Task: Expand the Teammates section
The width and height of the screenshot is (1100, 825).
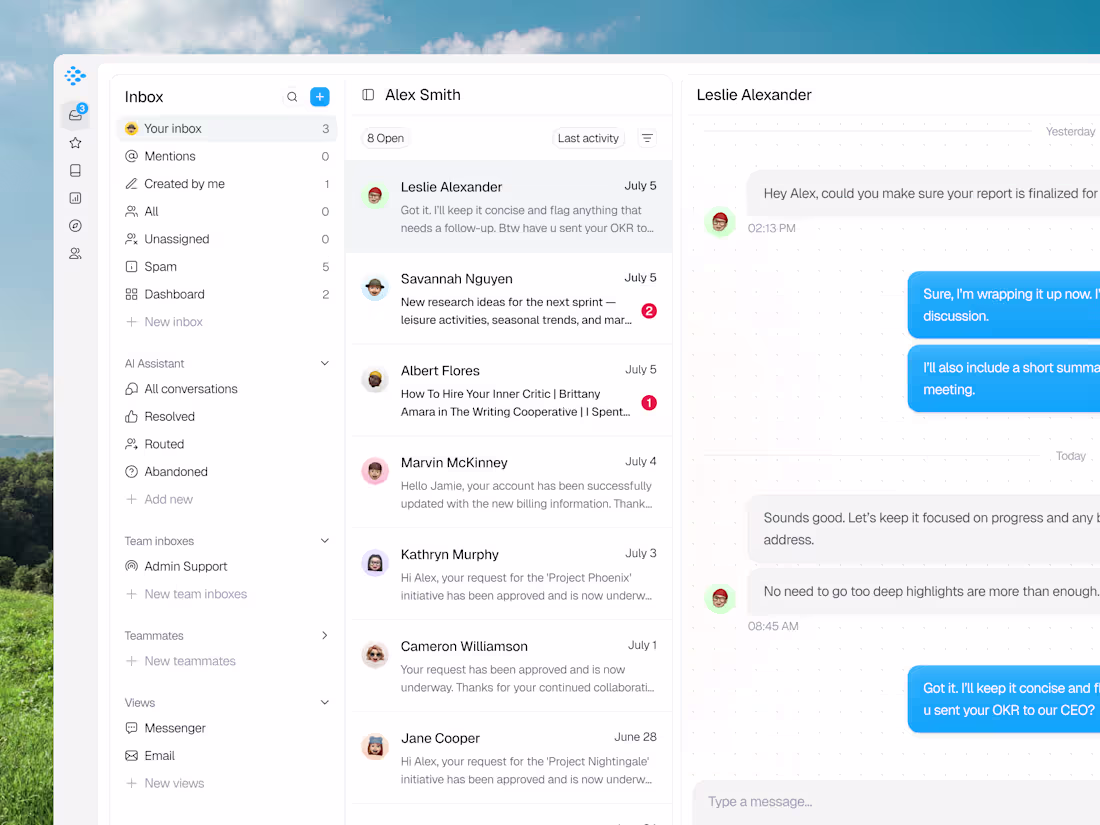Action: 323,635
